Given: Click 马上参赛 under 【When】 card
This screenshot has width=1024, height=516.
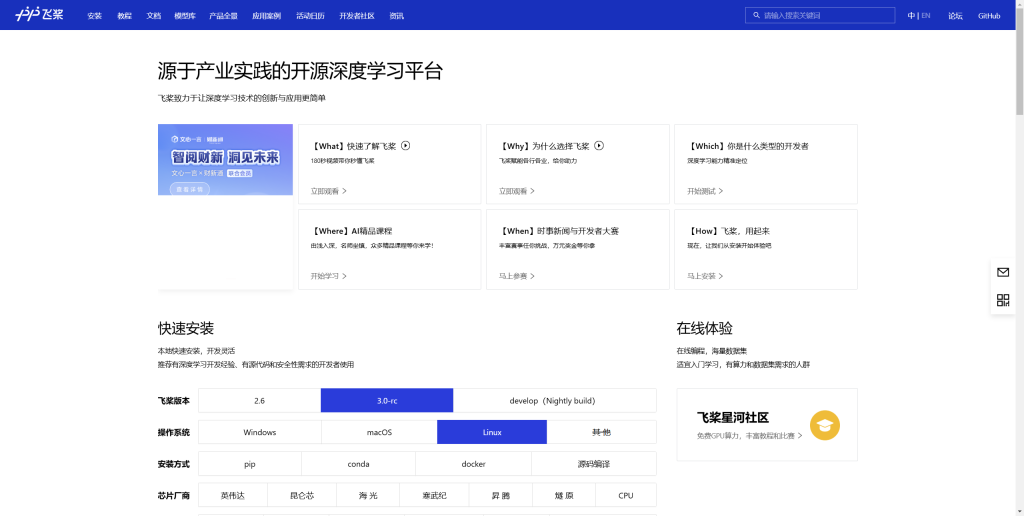Looking at the screenshot, I should (517, 276).
